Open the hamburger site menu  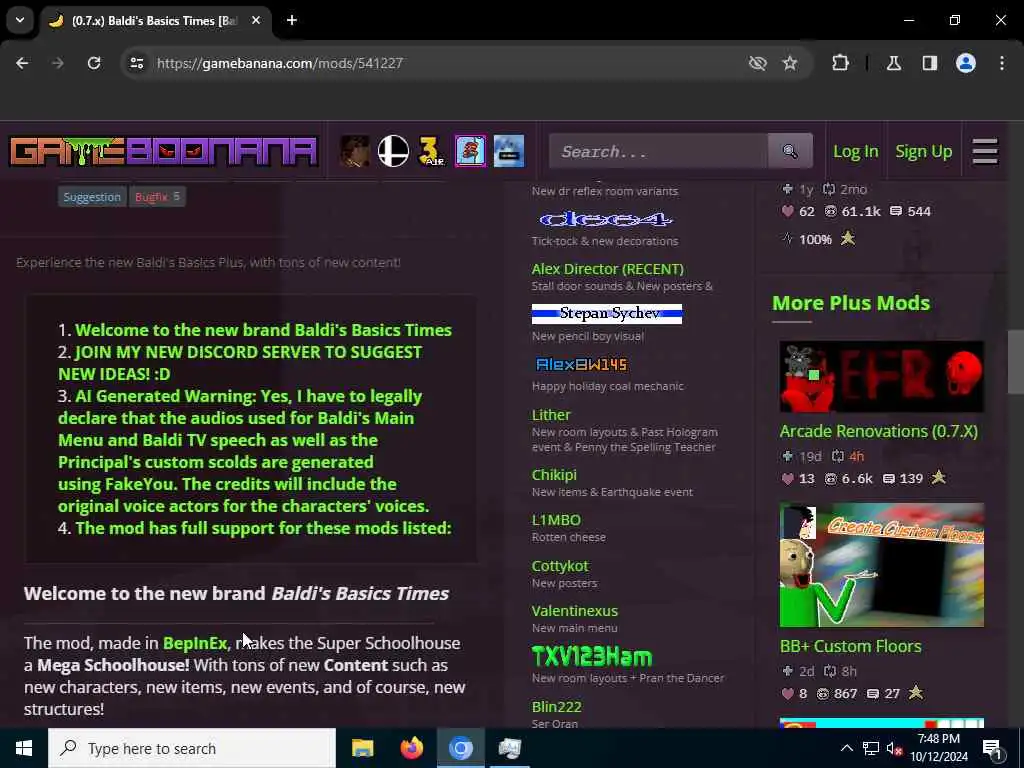tap(985, 152)
